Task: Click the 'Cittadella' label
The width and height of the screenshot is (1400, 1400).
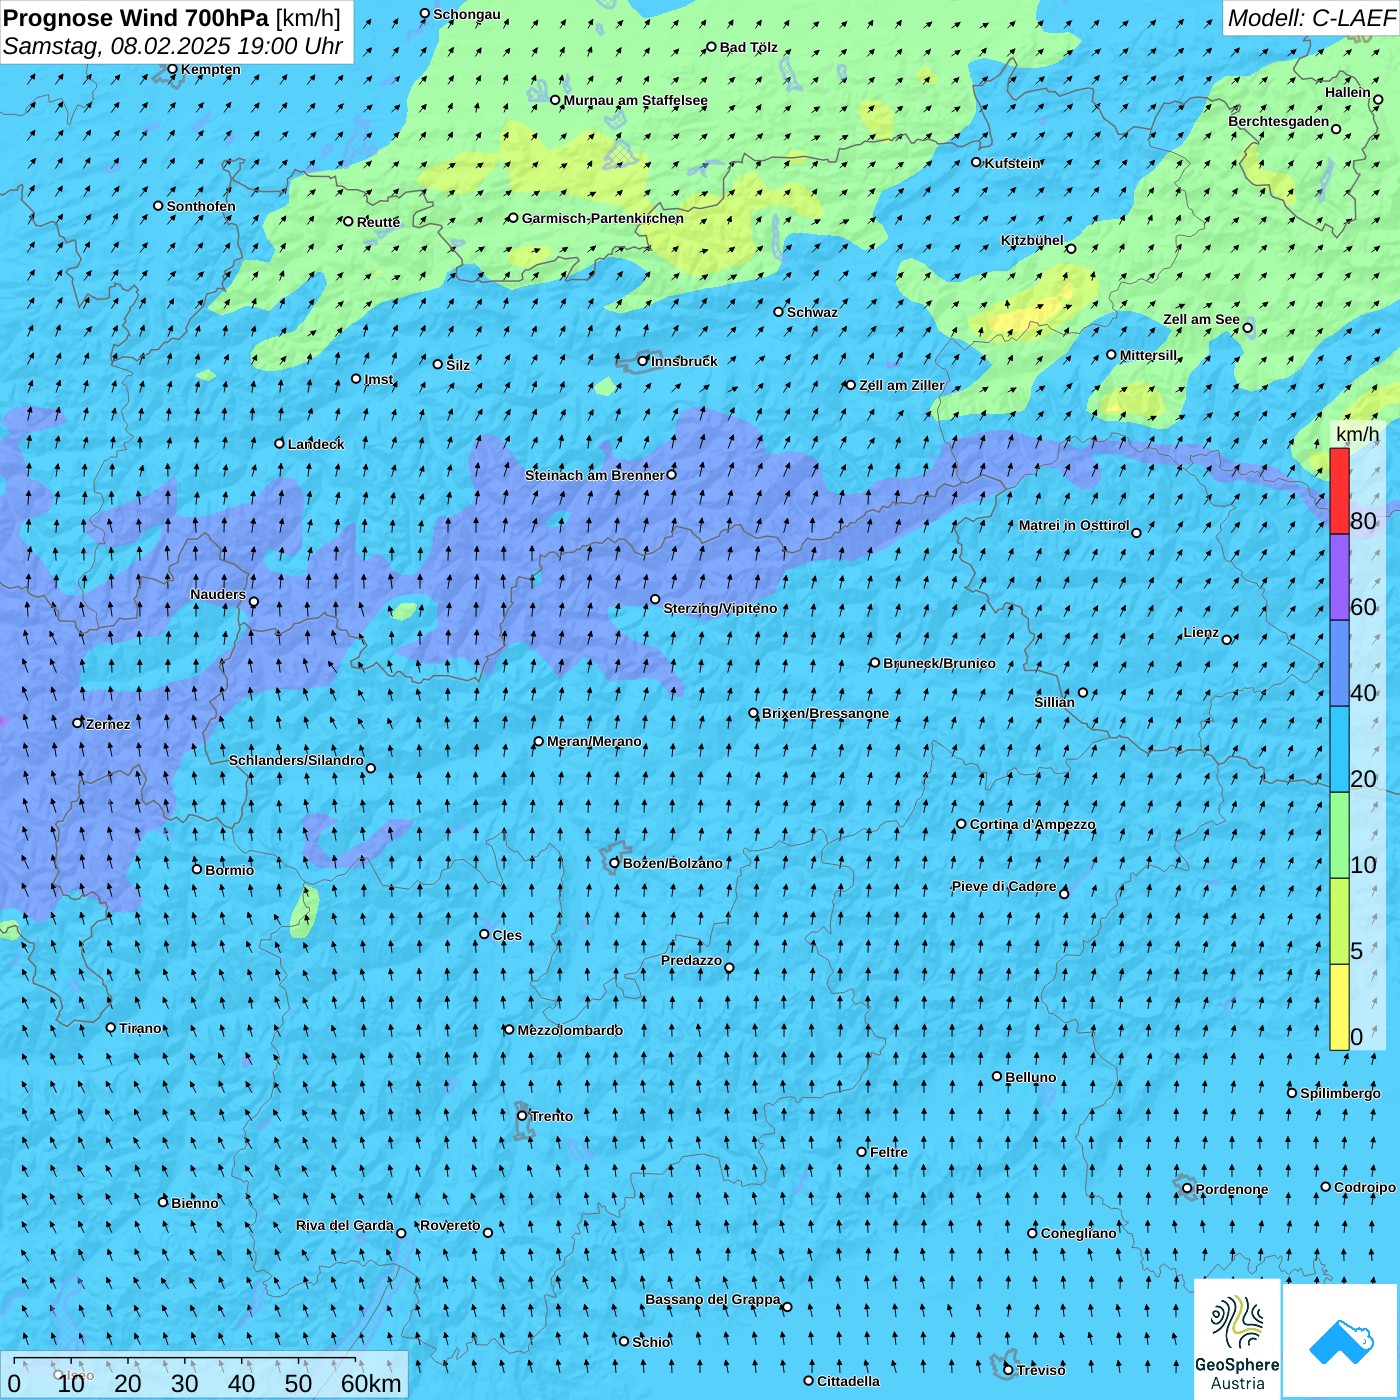Action: coord(848,1381)
